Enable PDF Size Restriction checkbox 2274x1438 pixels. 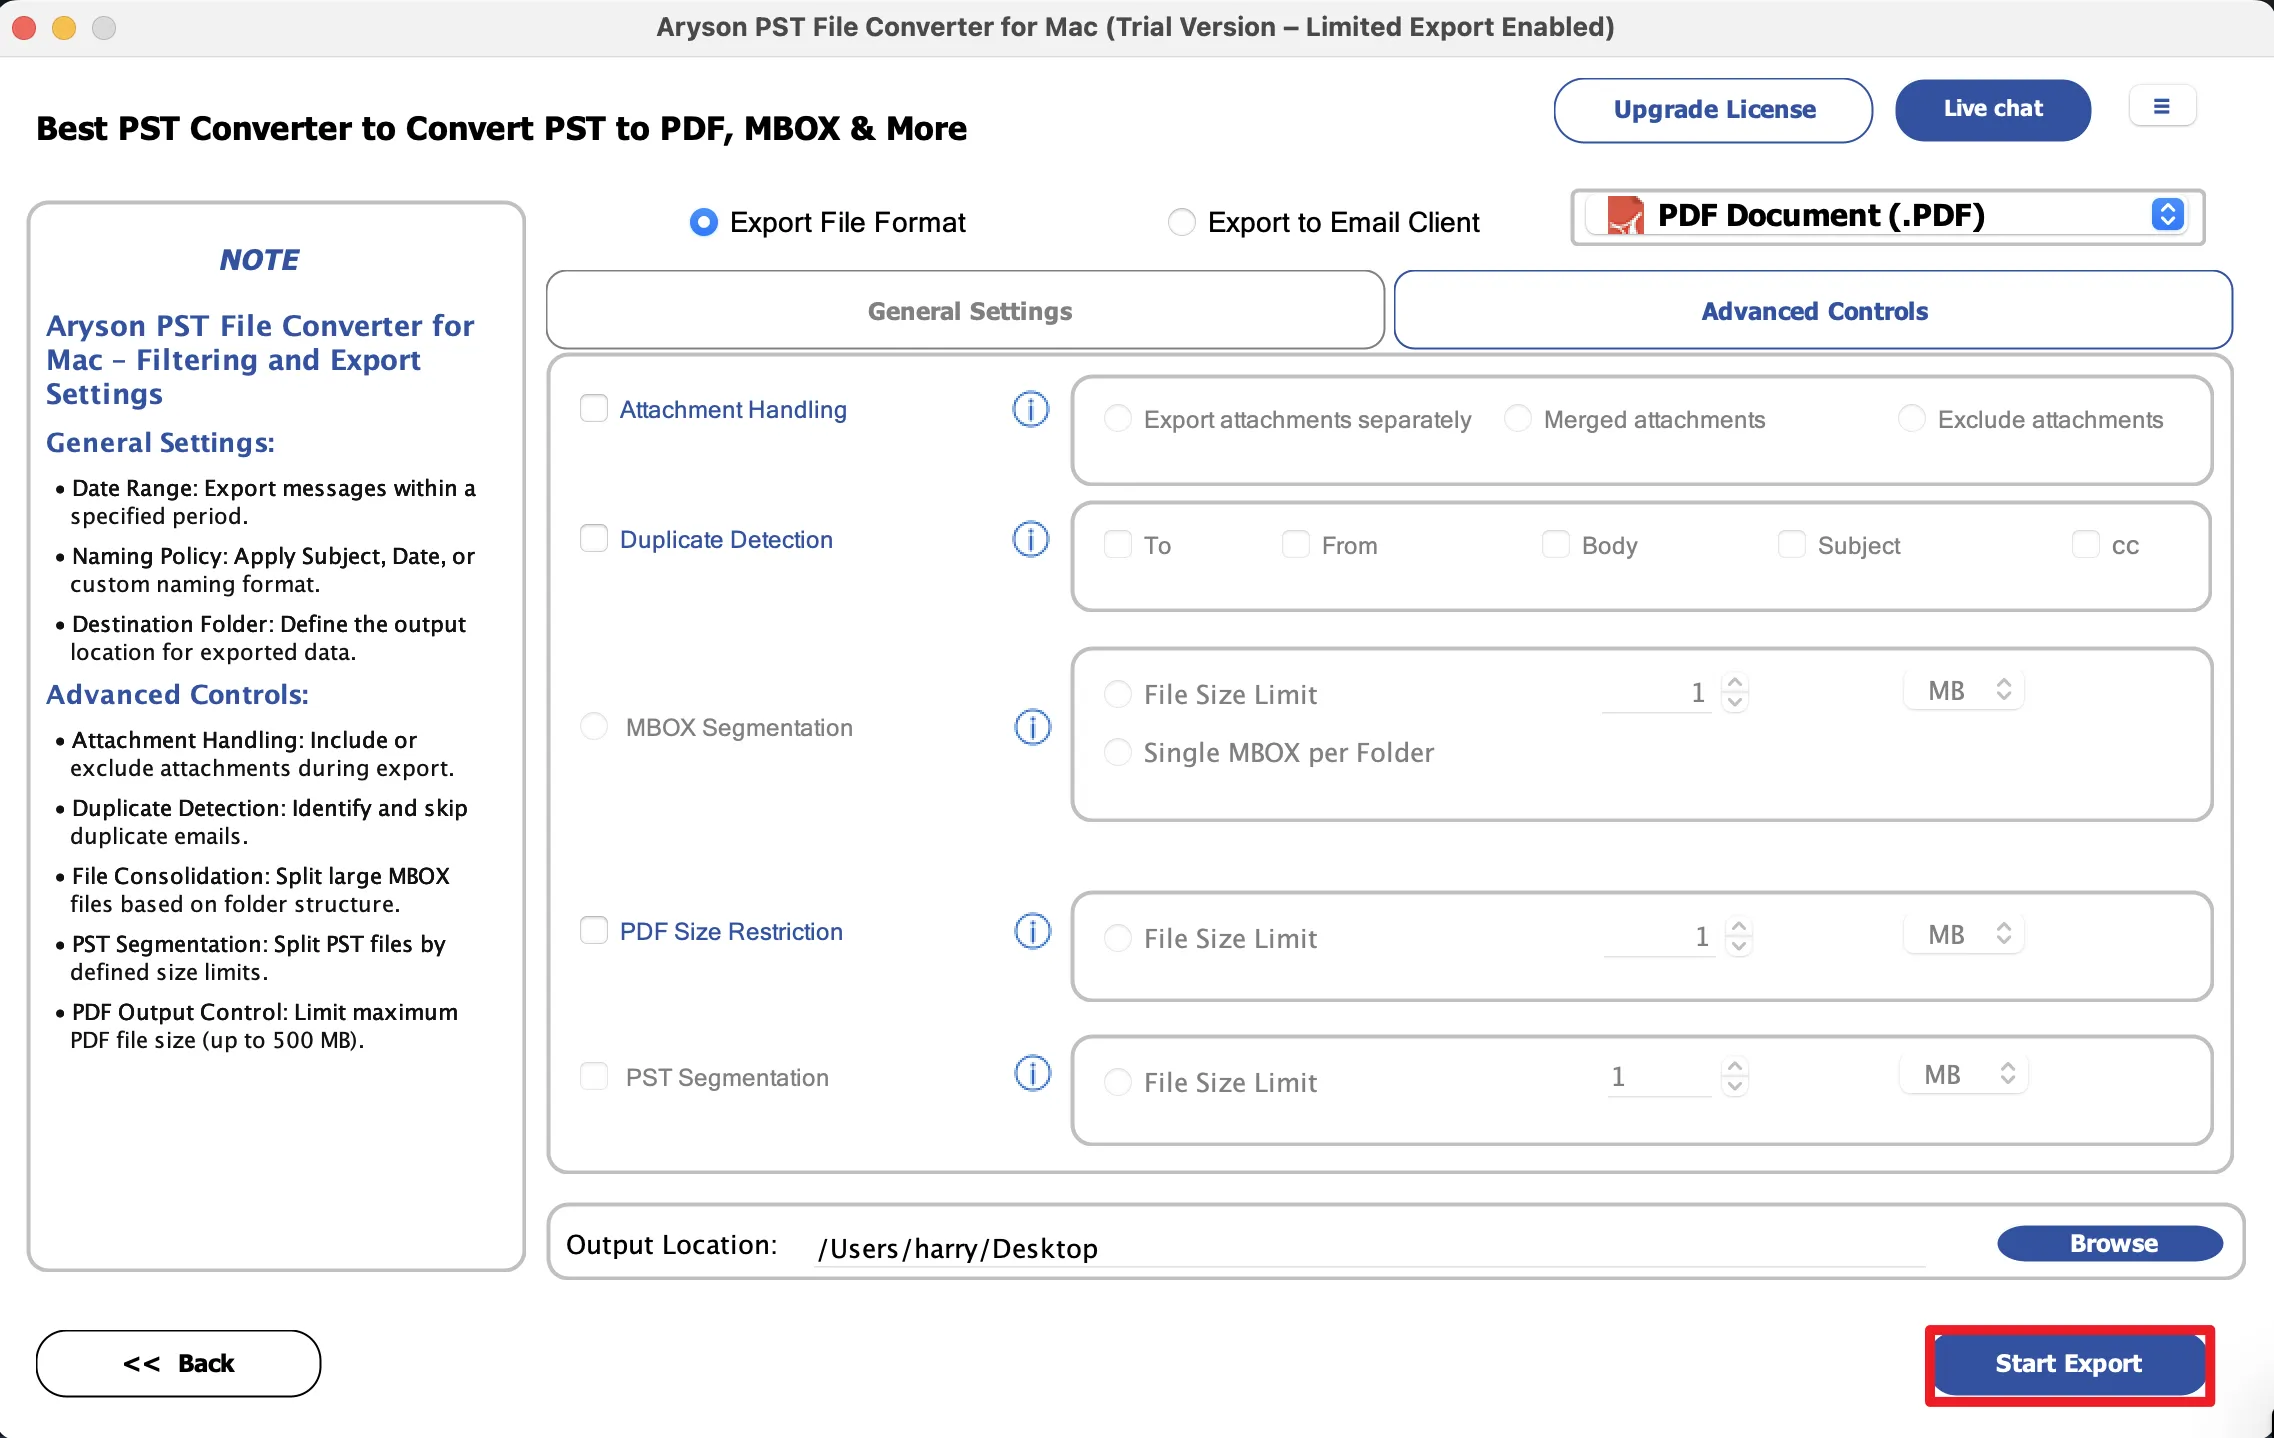click(594, 930)
